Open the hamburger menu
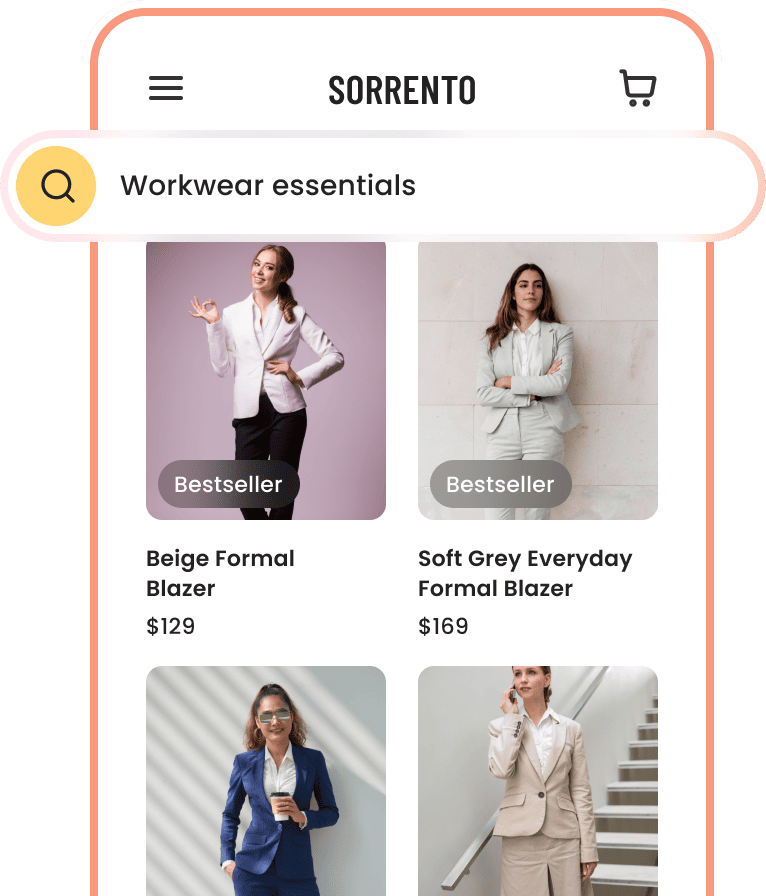 tap(166, 88)
